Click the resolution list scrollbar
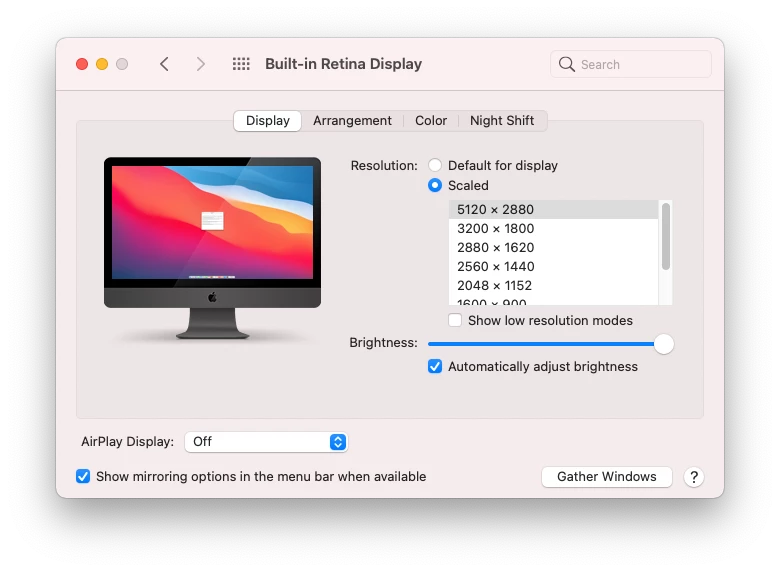780x572 pixels. click(666, 237)
